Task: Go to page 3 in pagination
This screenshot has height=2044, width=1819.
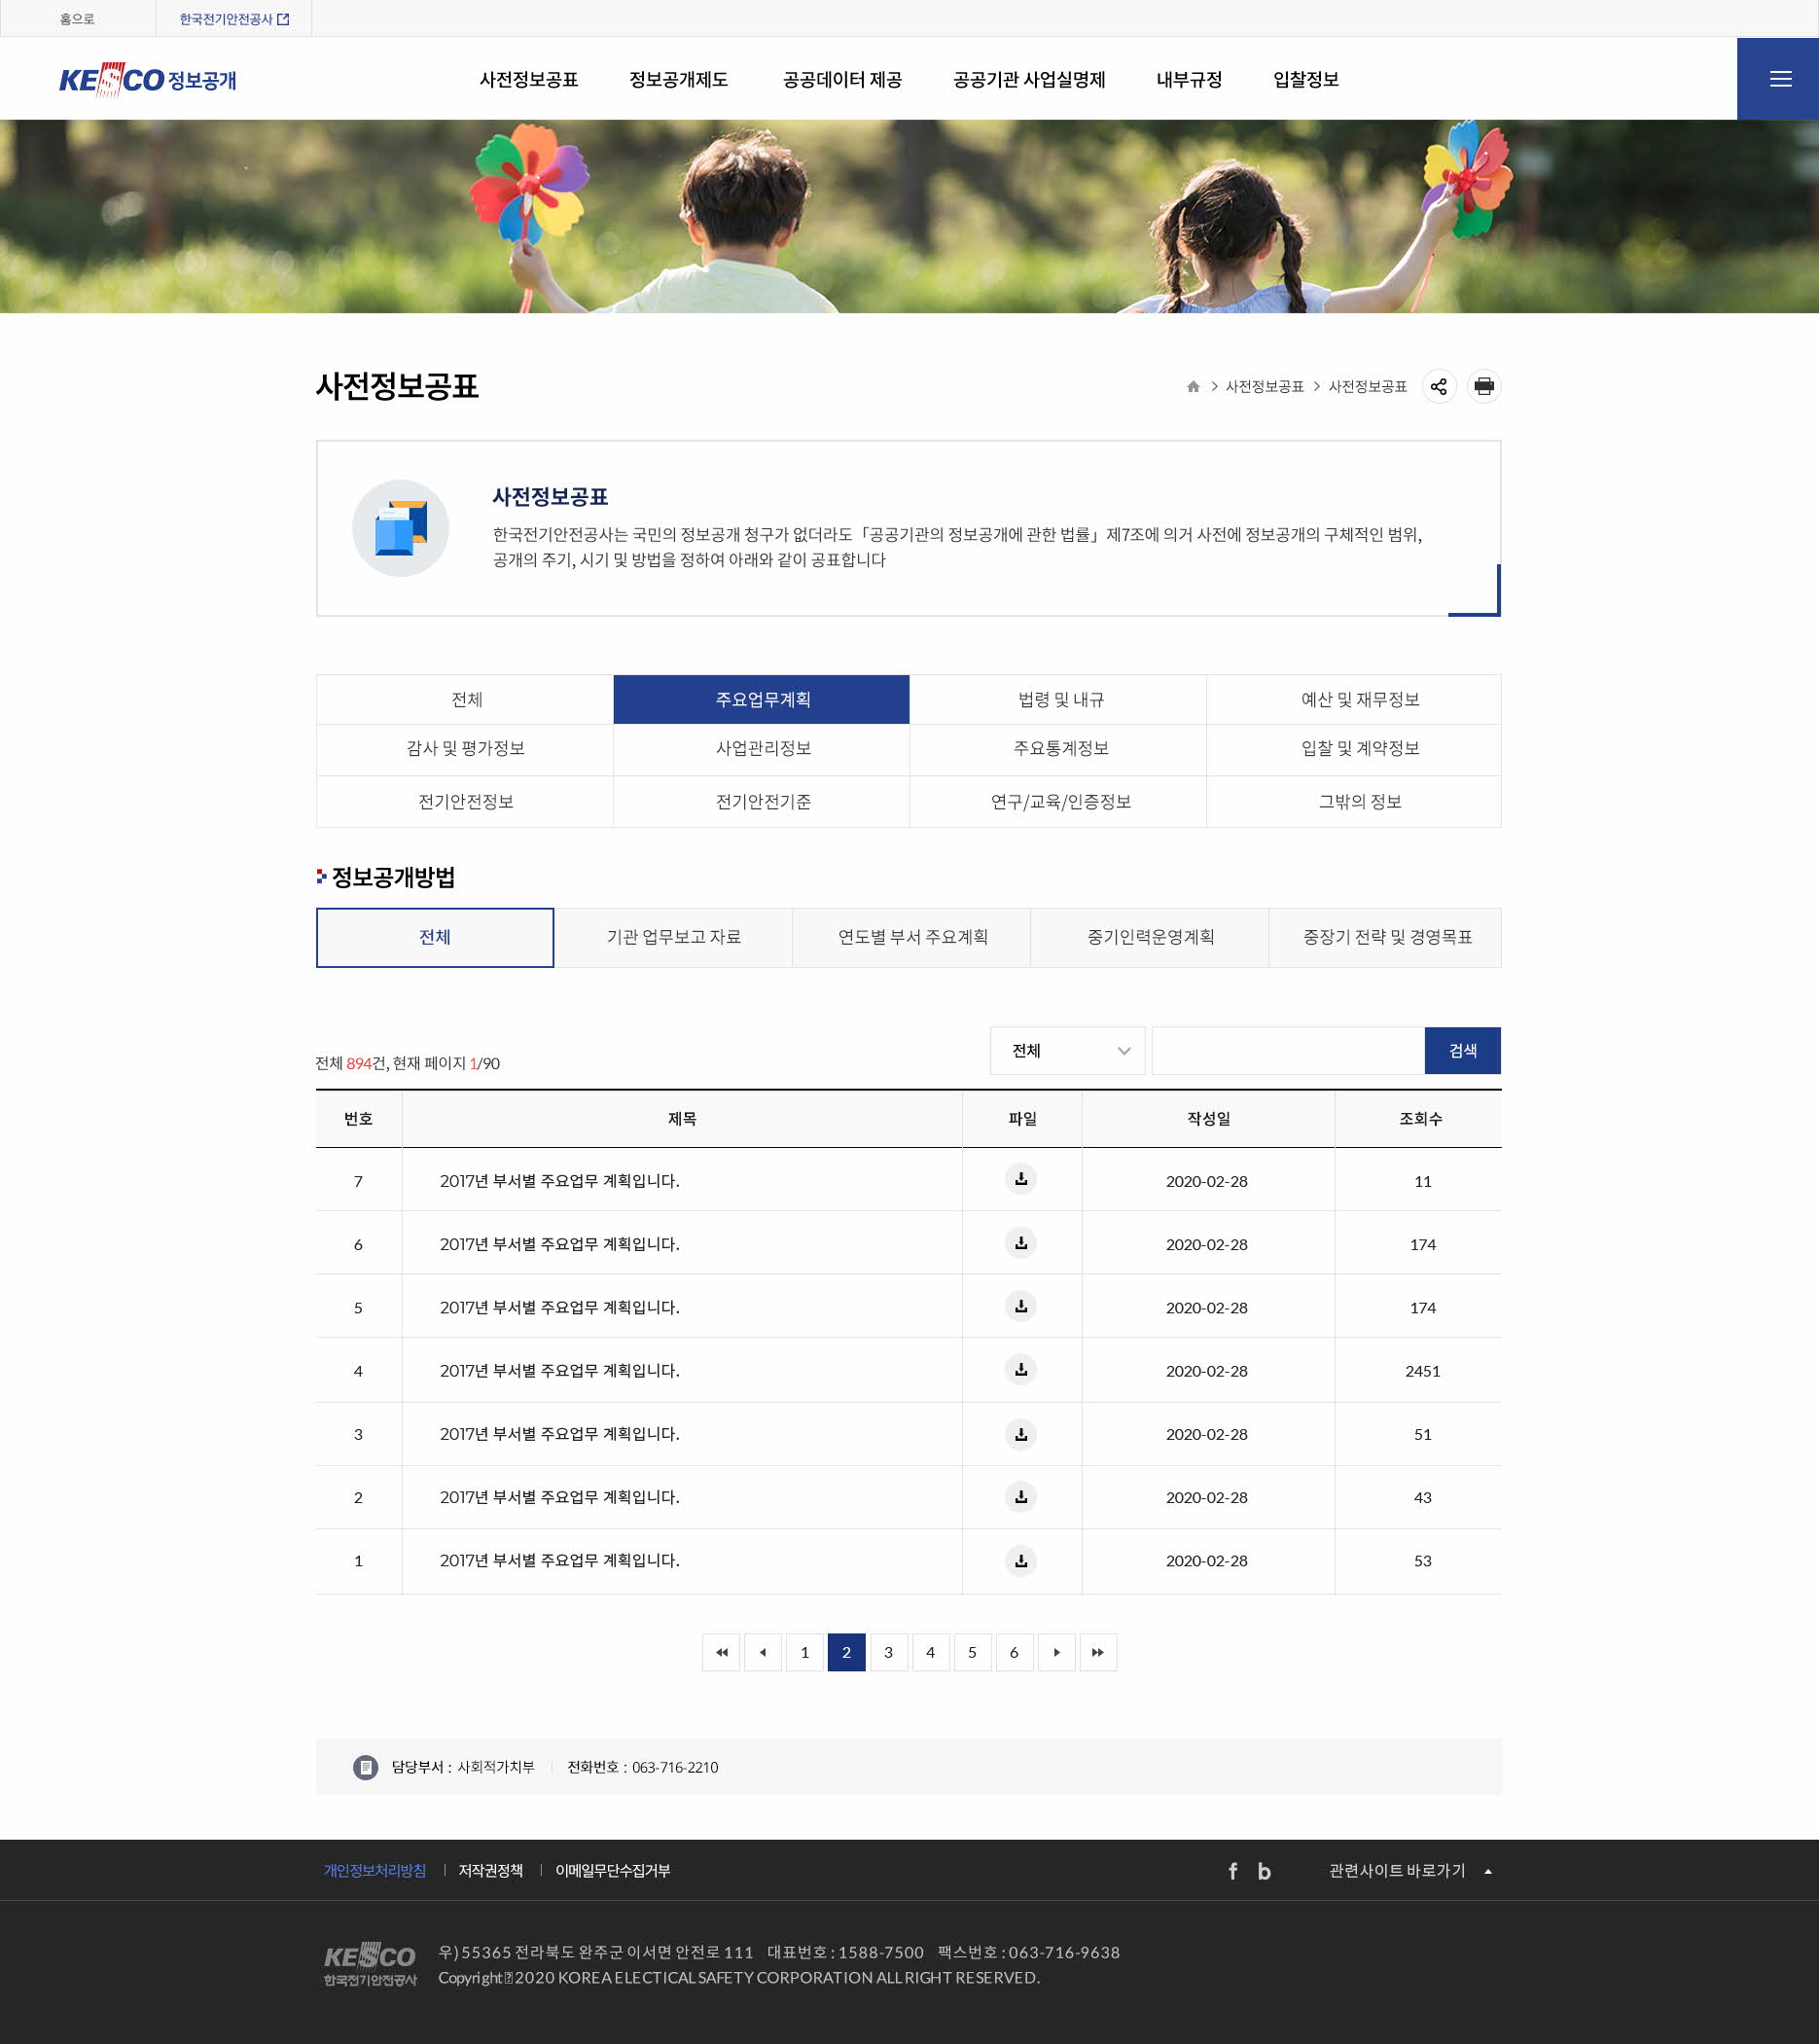Action: (x=888, y=1652)
